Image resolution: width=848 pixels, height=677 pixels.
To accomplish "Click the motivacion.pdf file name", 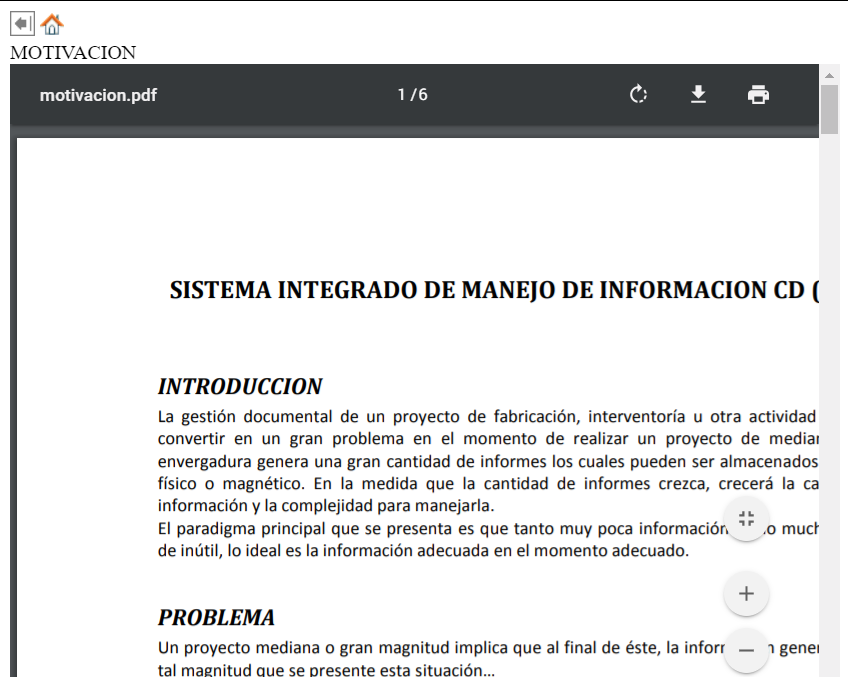I will click(98, 95).
